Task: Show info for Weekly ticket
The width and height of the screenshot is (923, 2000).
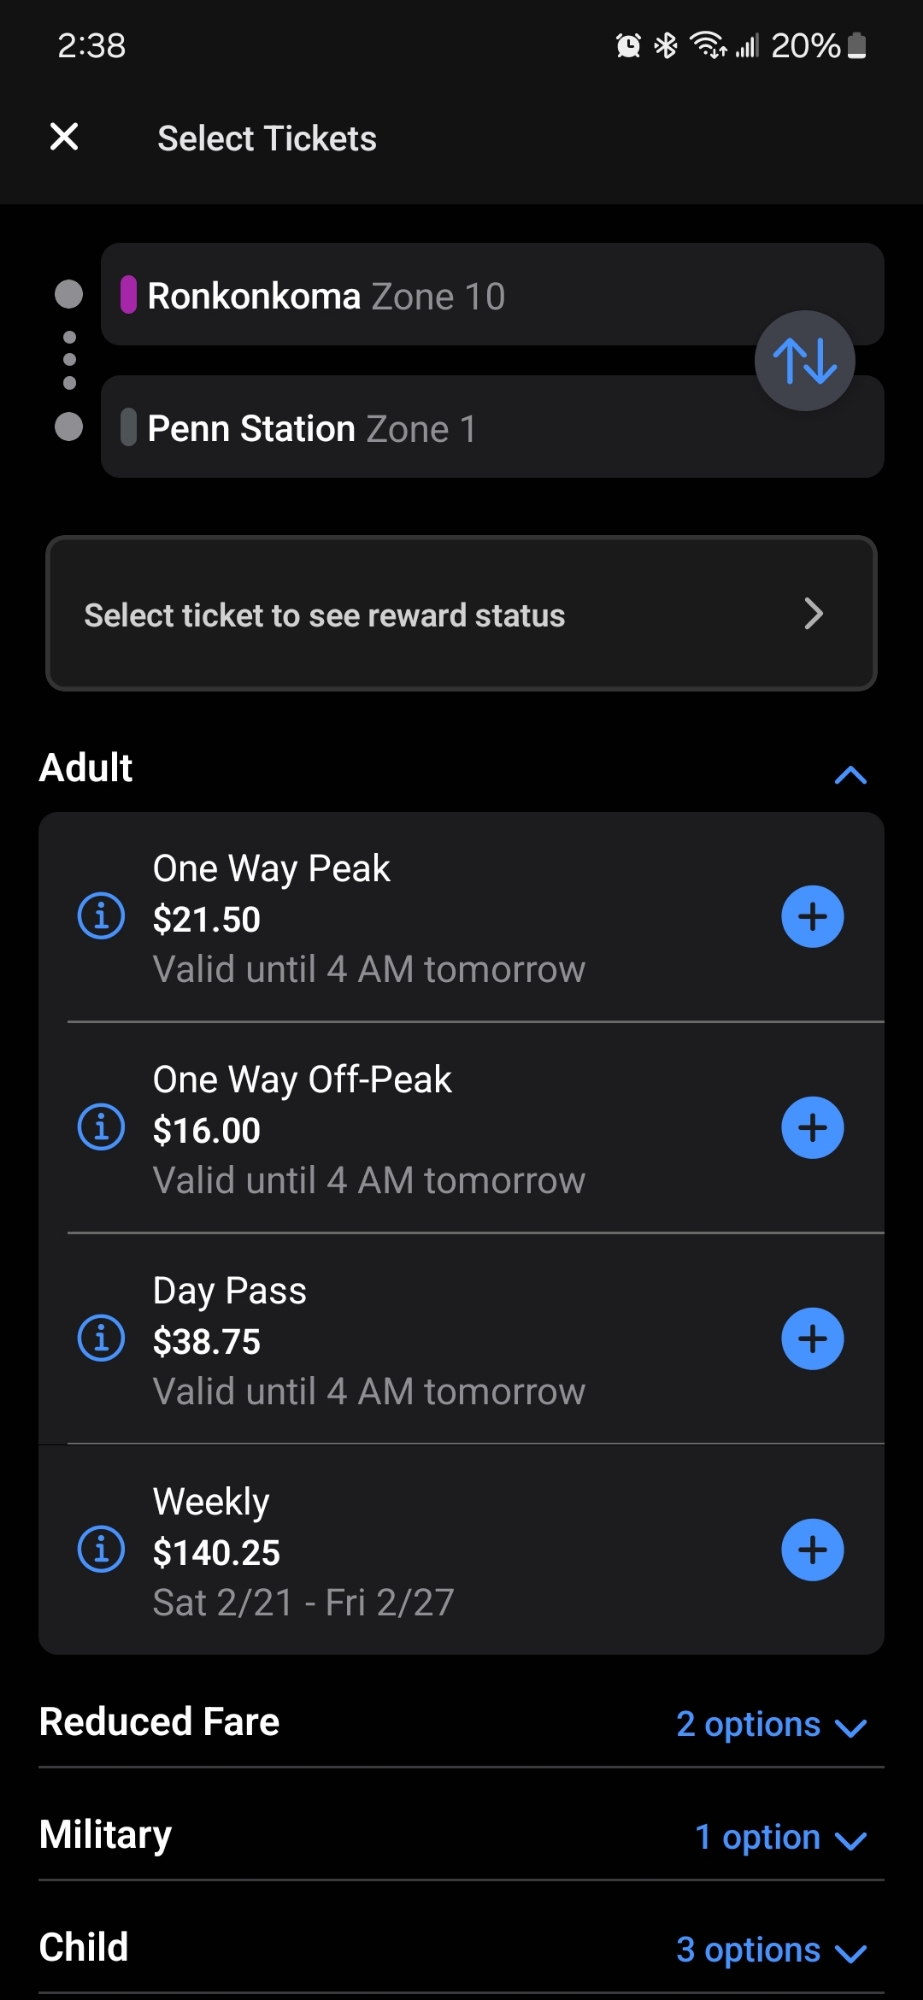Action: (x=102, y=1549)
